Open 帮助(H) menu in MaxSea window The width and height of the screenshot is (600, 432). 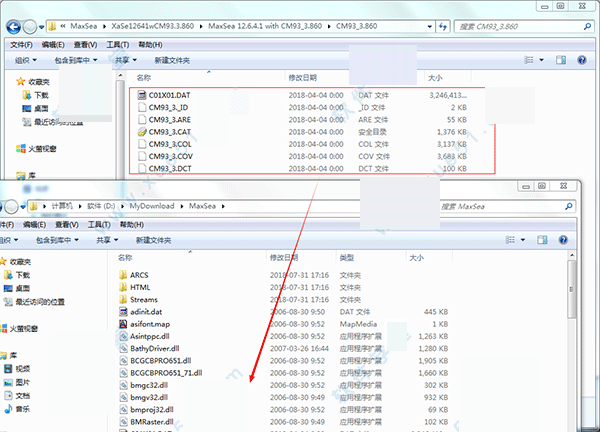131,225
